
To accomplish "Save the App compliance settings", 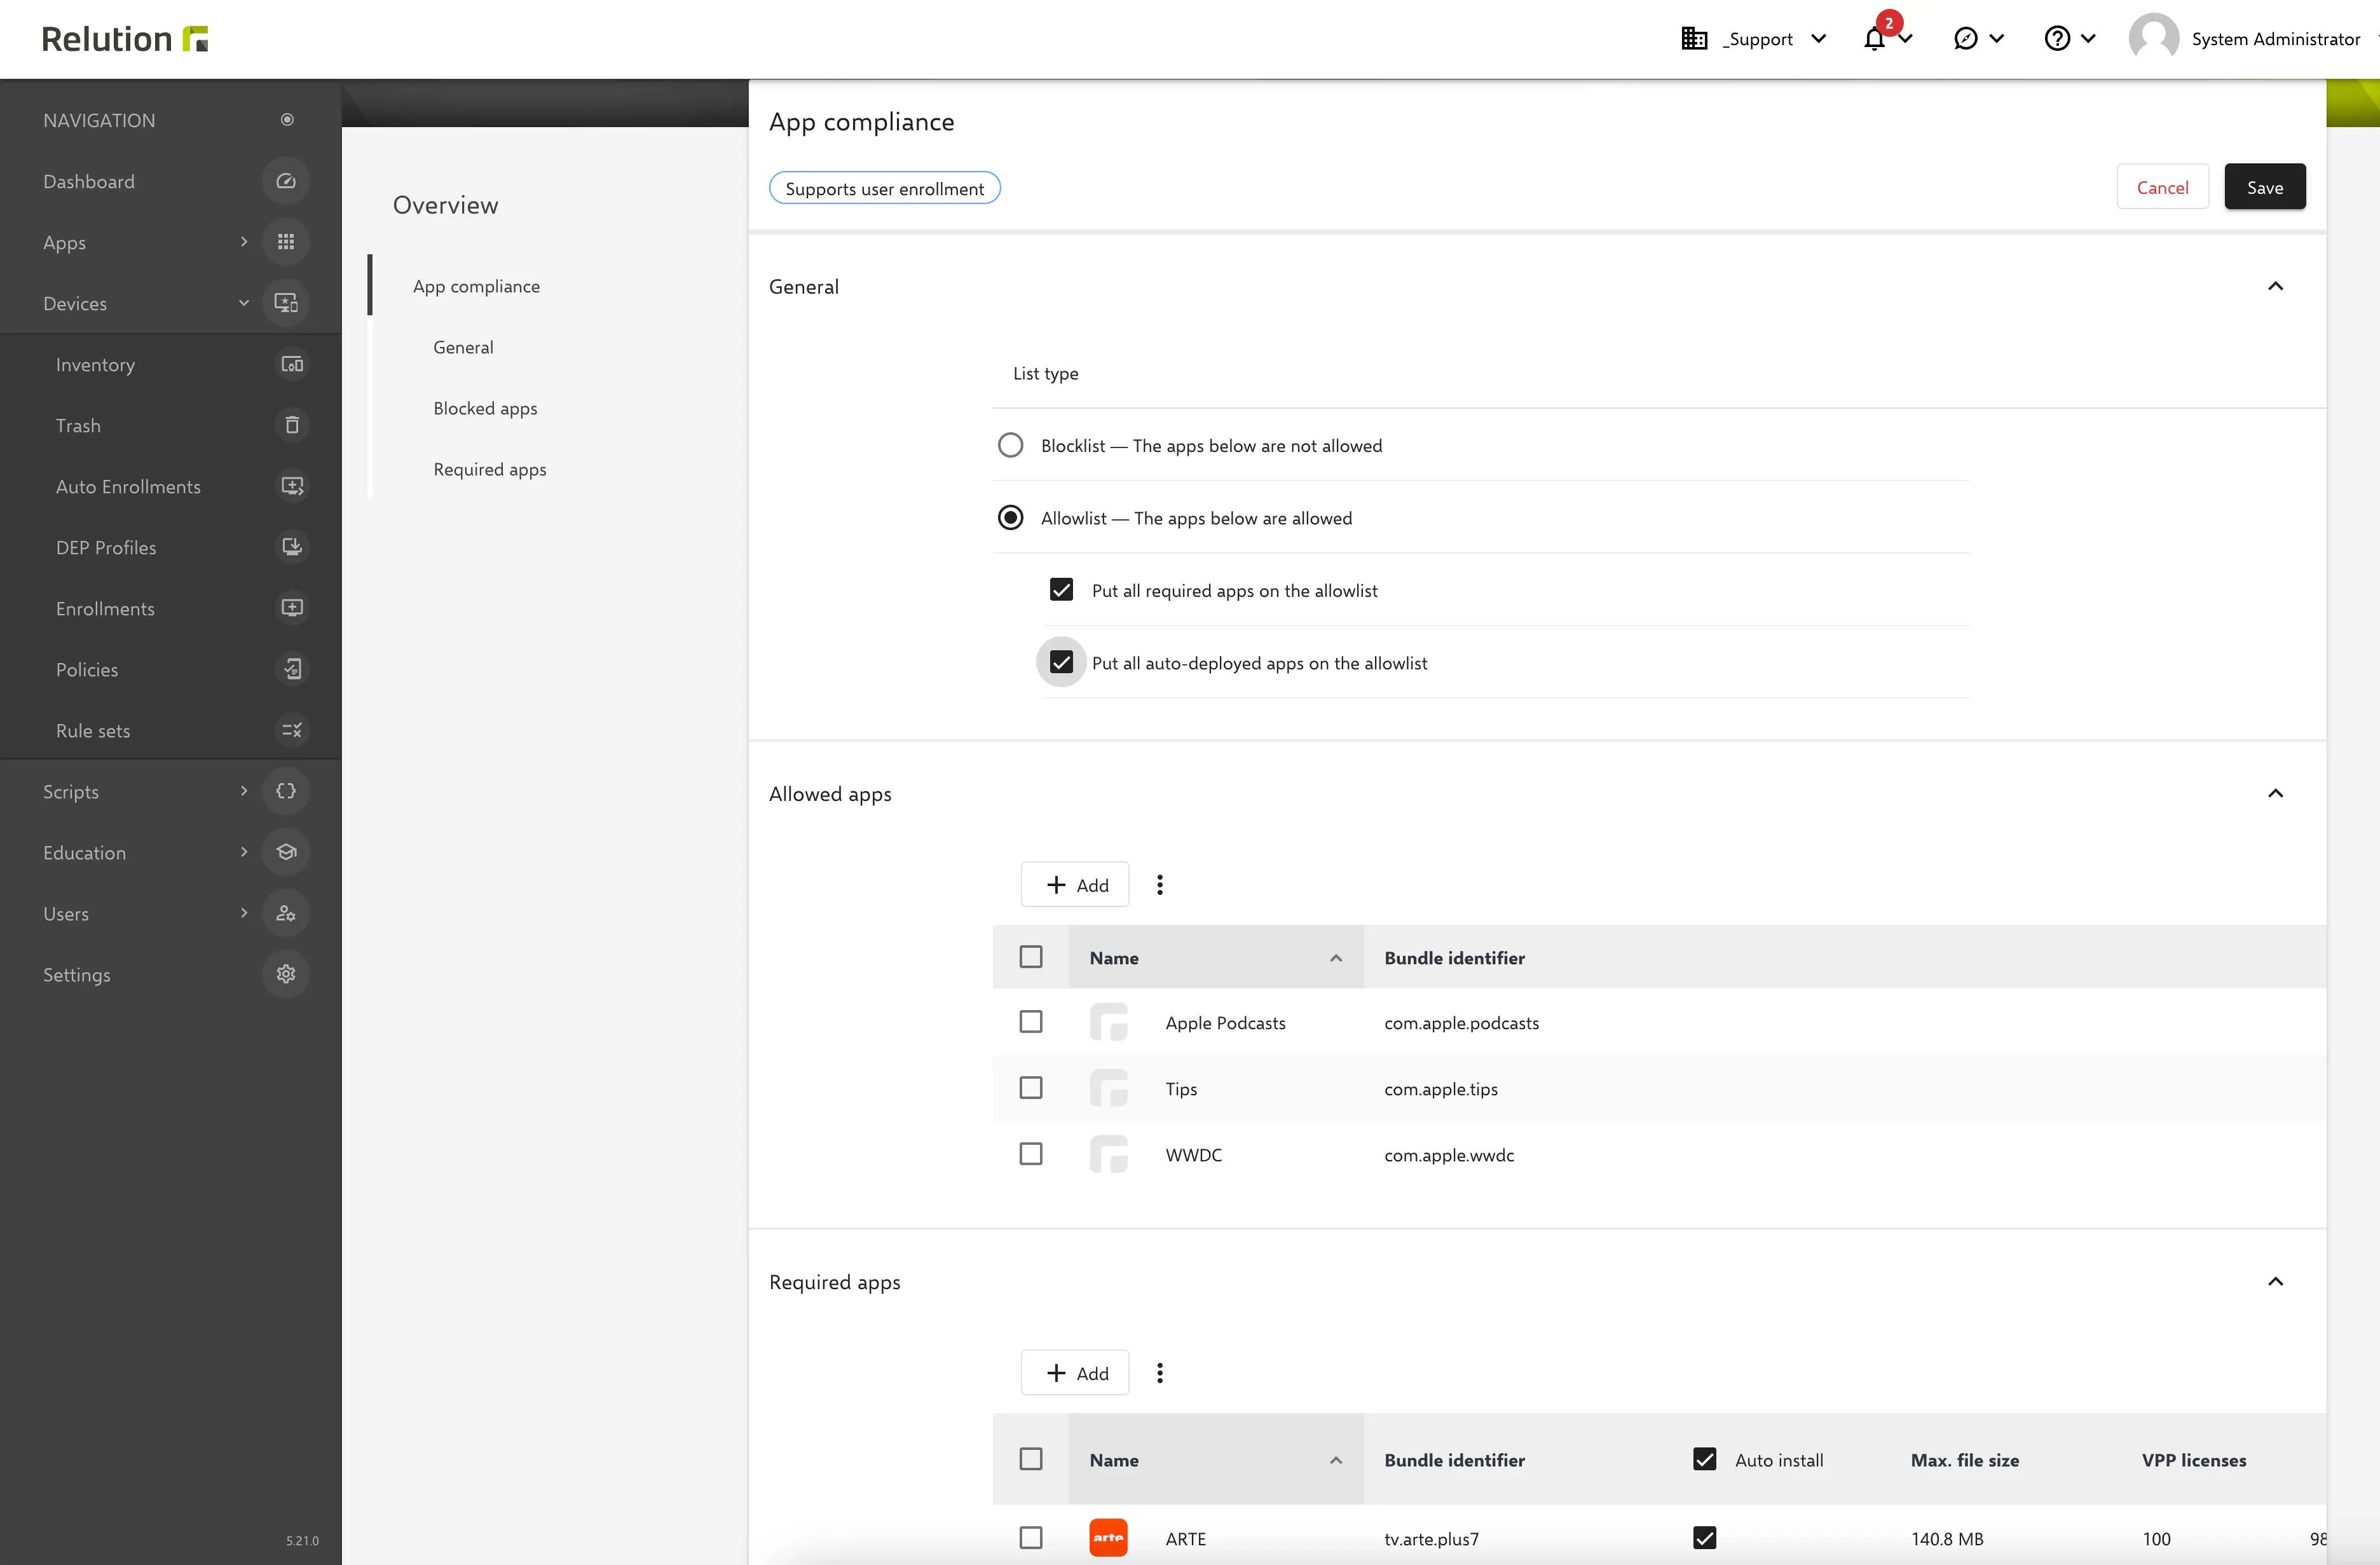I will click(2264, 187).
